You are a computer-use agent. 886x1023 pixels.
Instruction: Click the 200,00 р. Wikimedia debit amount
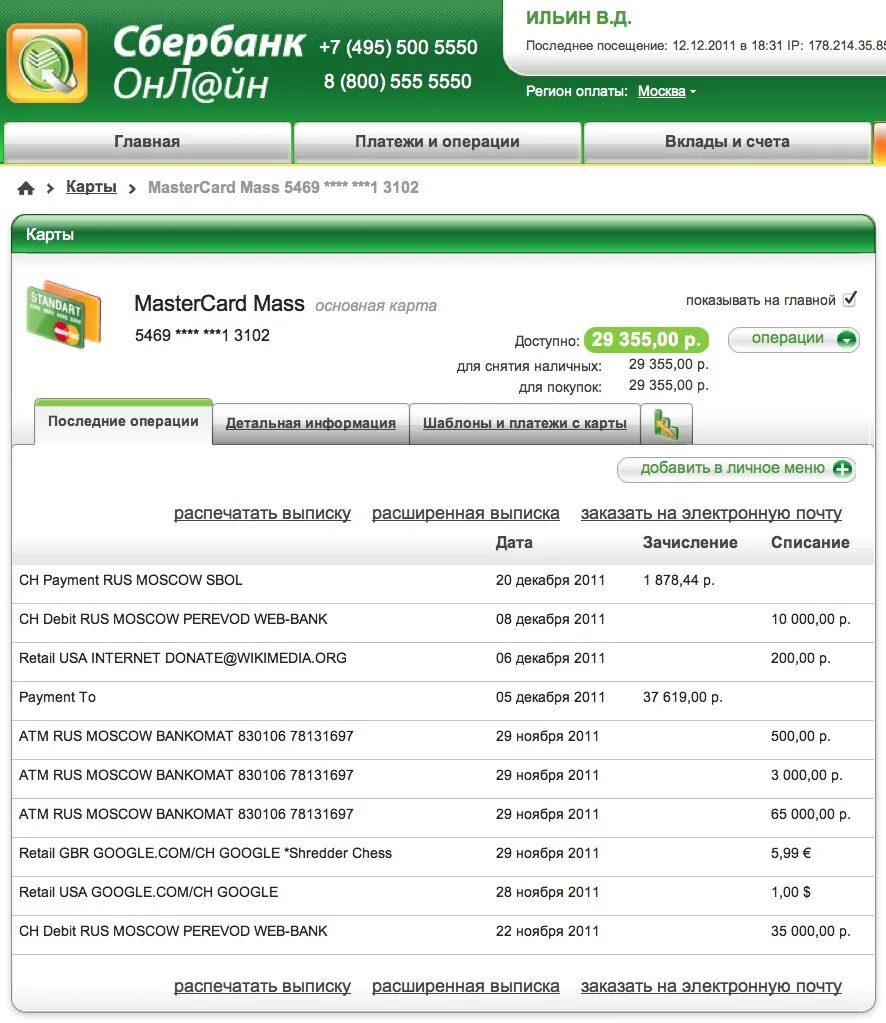801,658
